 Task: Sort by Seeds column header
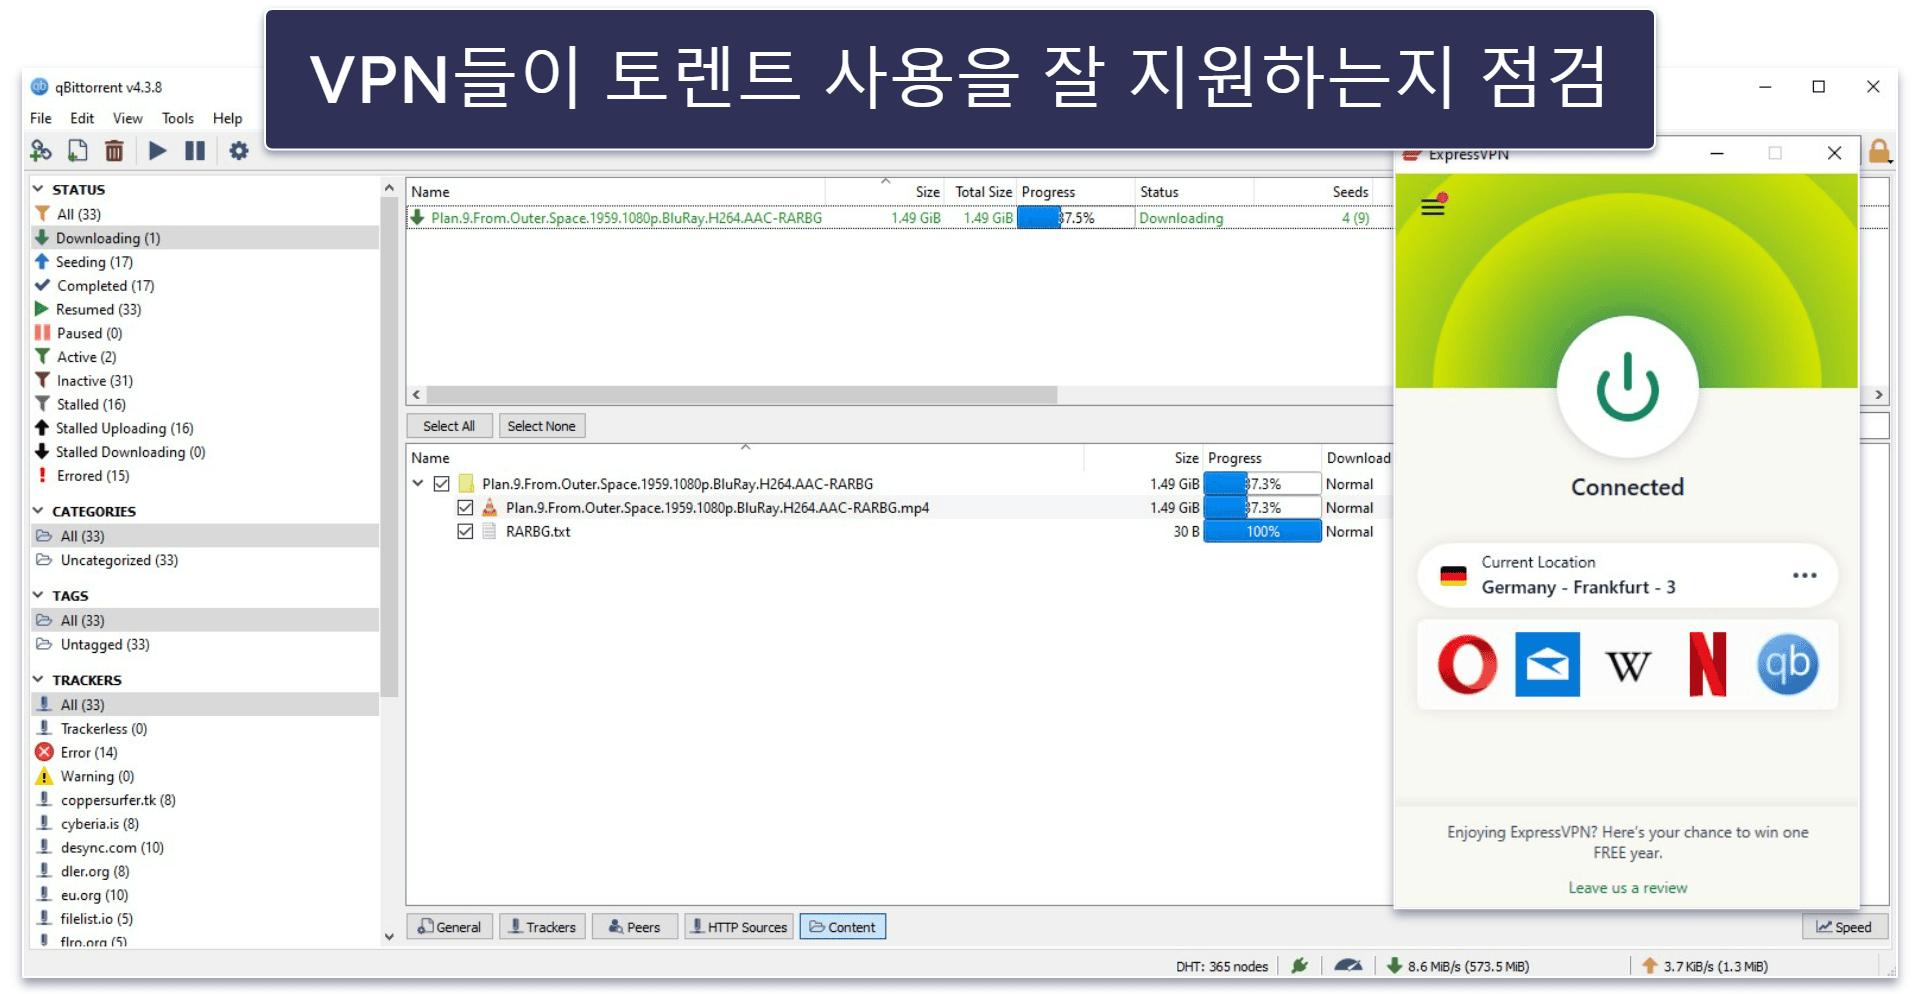(x=1350, y=192)
